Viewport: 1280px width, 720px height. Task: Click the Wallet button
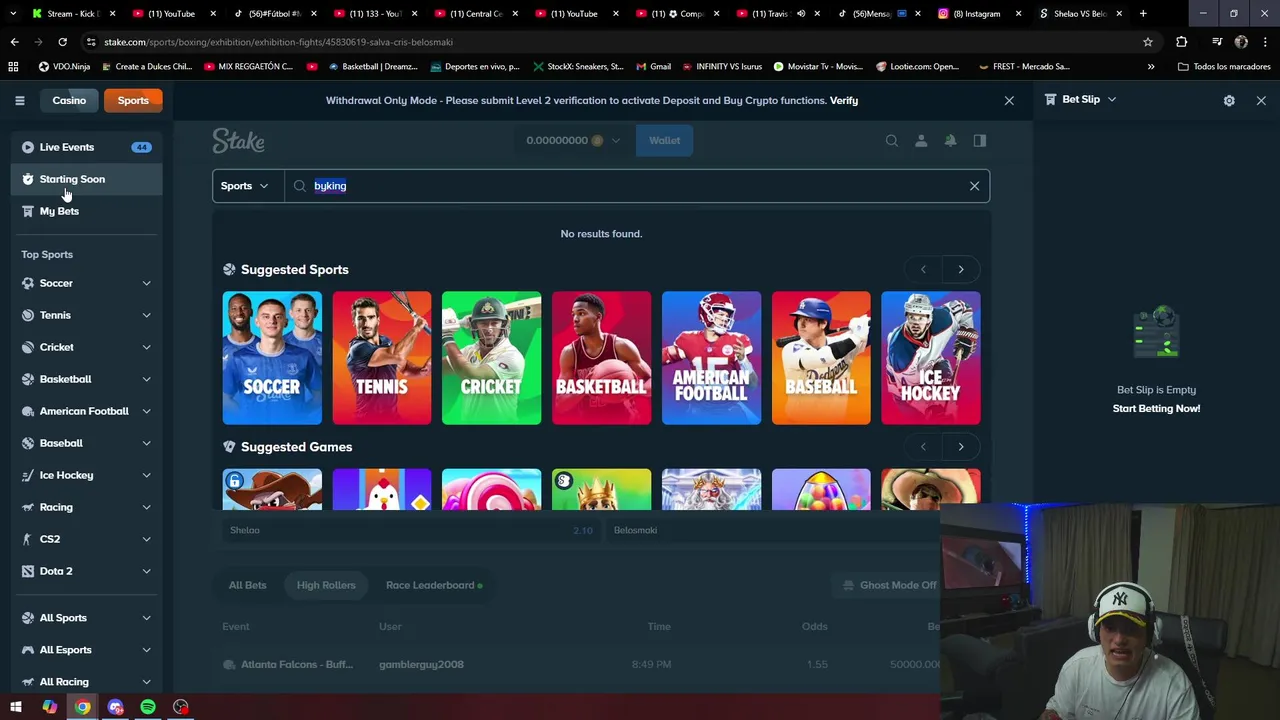coord(664,141)
